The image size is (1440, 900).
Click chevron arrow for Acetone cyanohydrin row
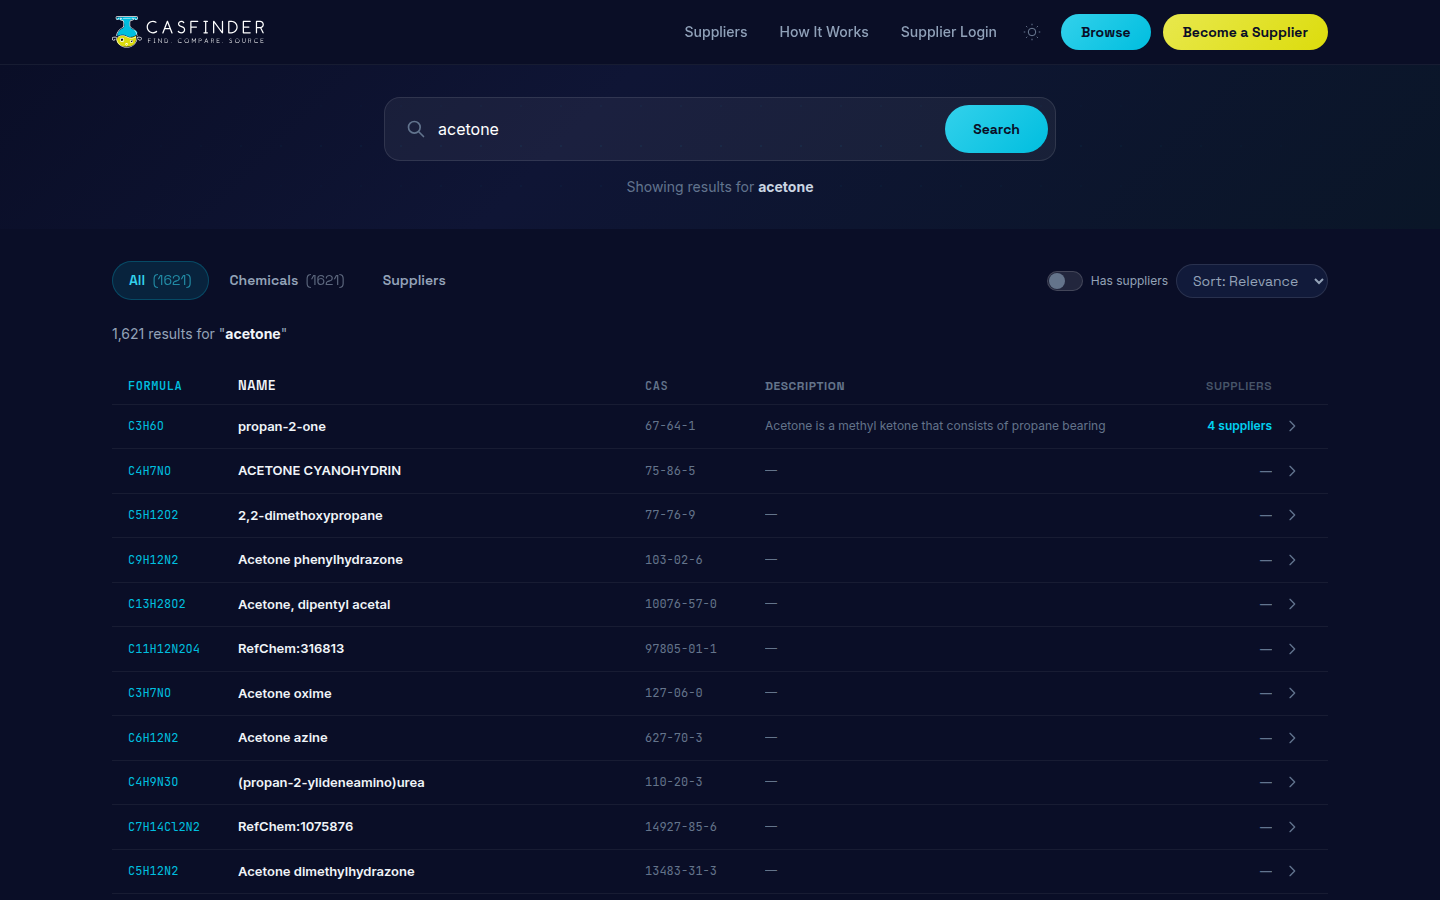pyautogui.click(x=1292, y=471)
